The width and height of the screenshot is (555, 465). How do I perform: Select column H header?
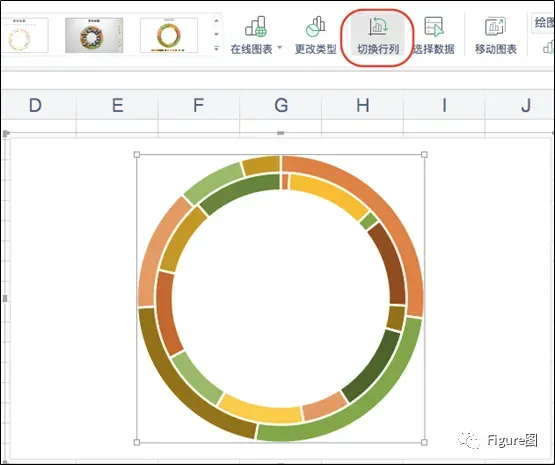point(362,105)
